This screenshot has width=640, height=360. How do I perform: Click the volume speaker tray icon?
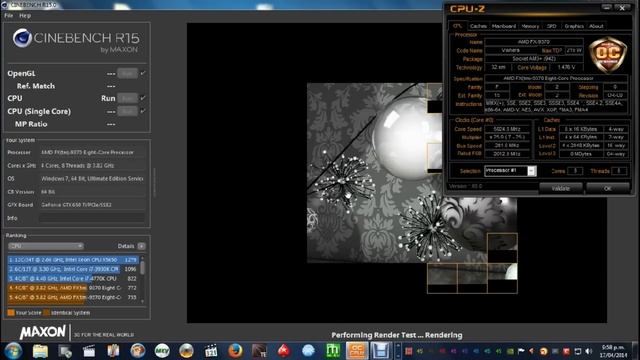click(589, 351)
